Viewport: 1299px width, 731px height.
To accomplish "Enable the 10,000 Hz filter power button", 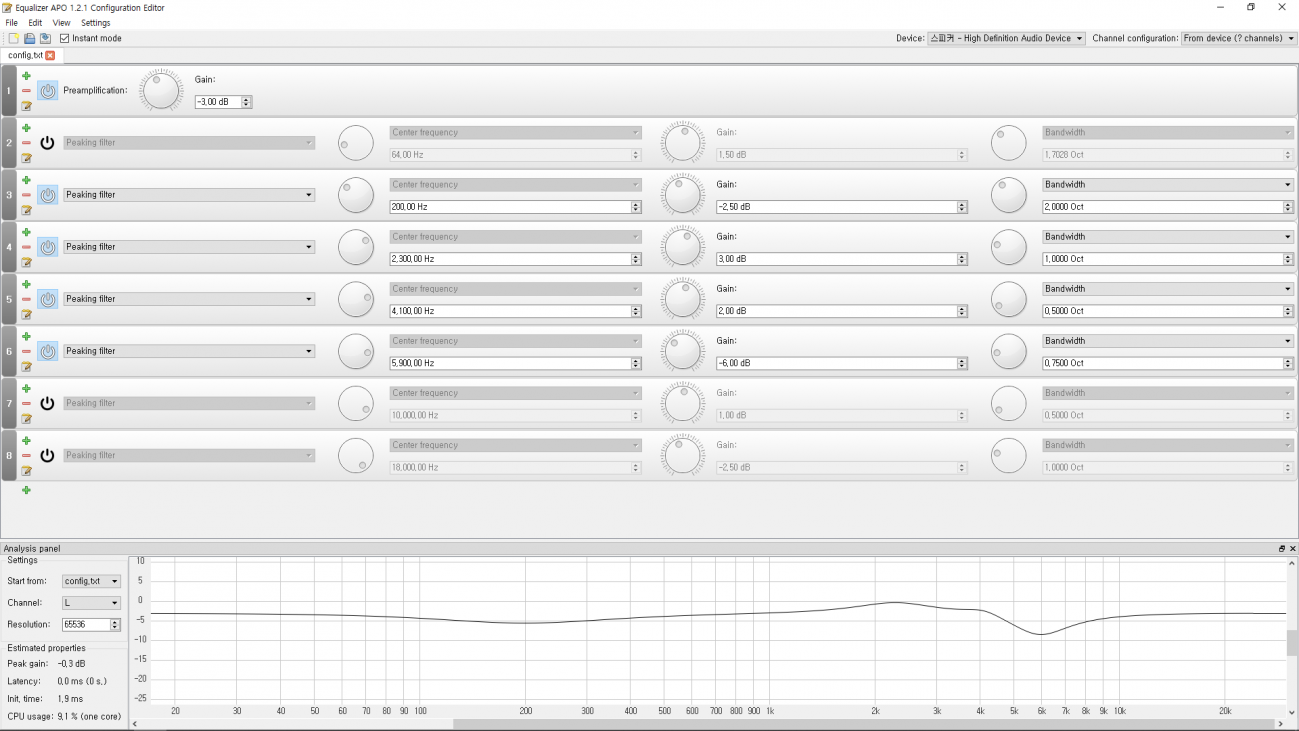I will coord(48,403).
